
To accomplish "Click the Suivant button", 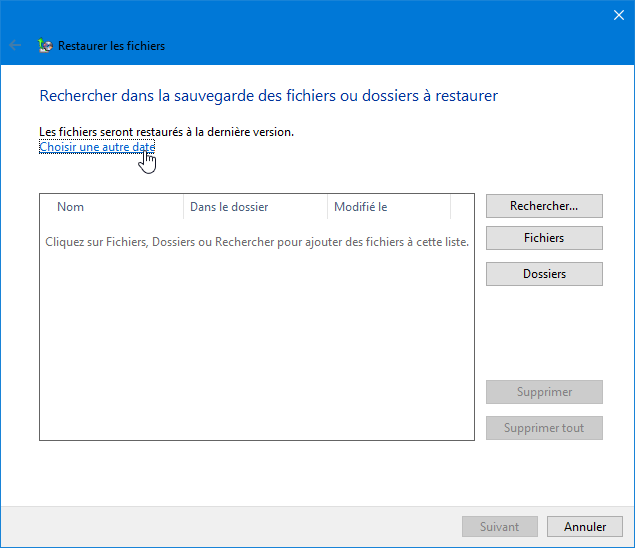I will [x=500, y=526].
